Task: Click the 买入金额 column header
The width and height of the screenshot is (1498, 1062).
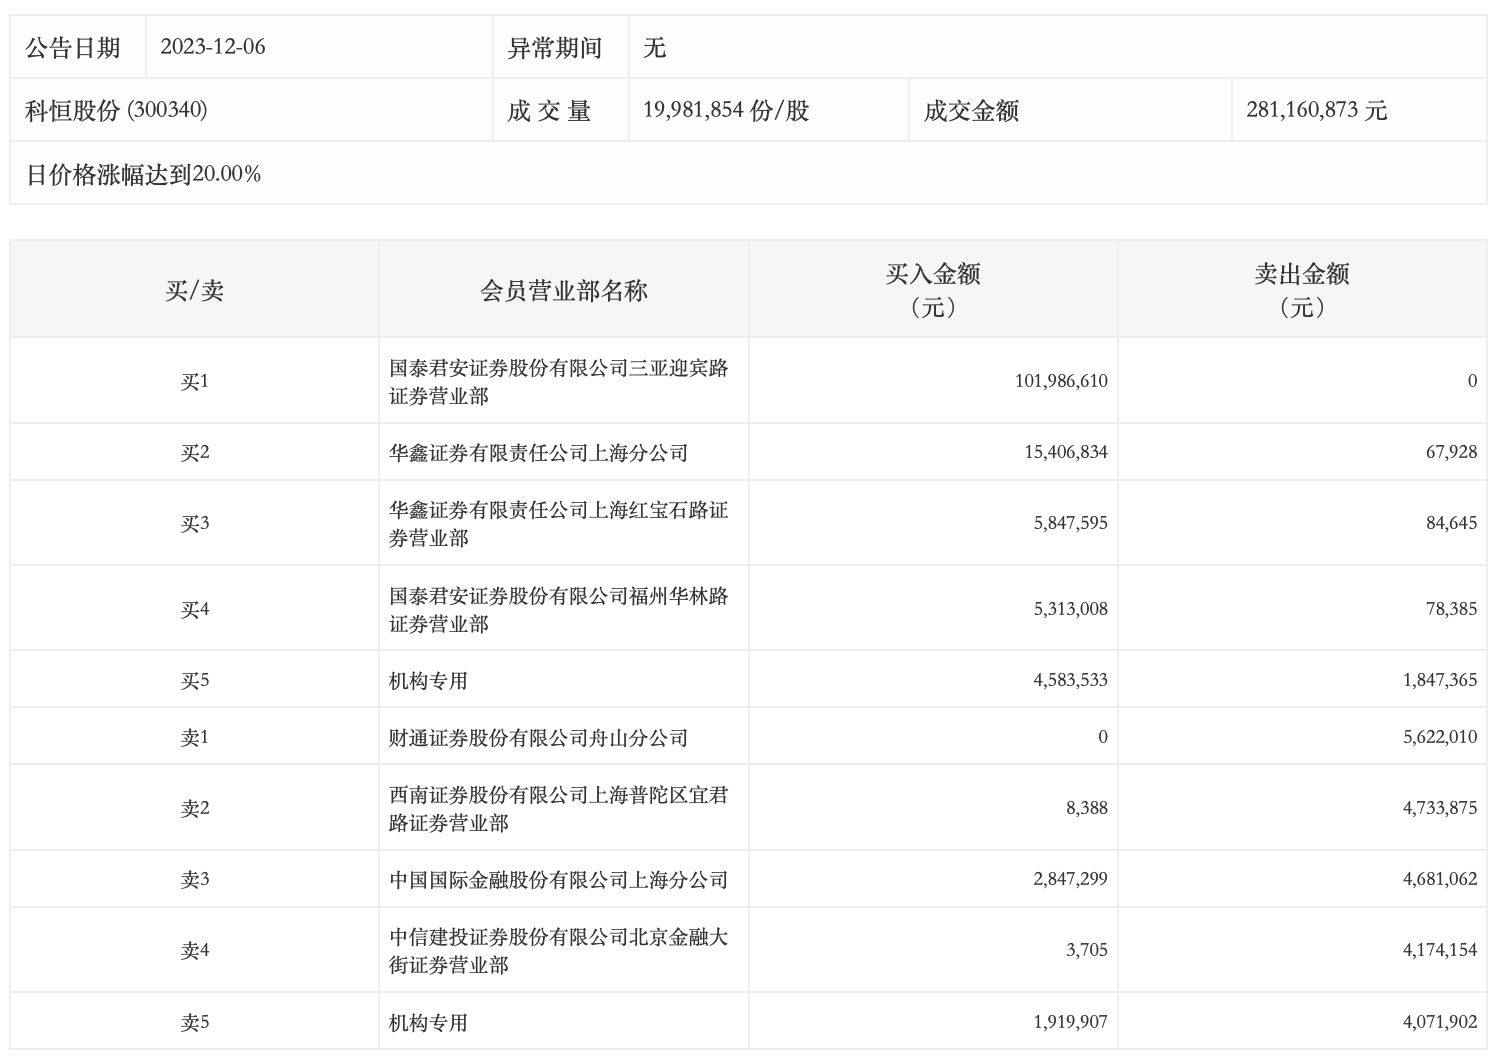Action: (x=933, y=289)
